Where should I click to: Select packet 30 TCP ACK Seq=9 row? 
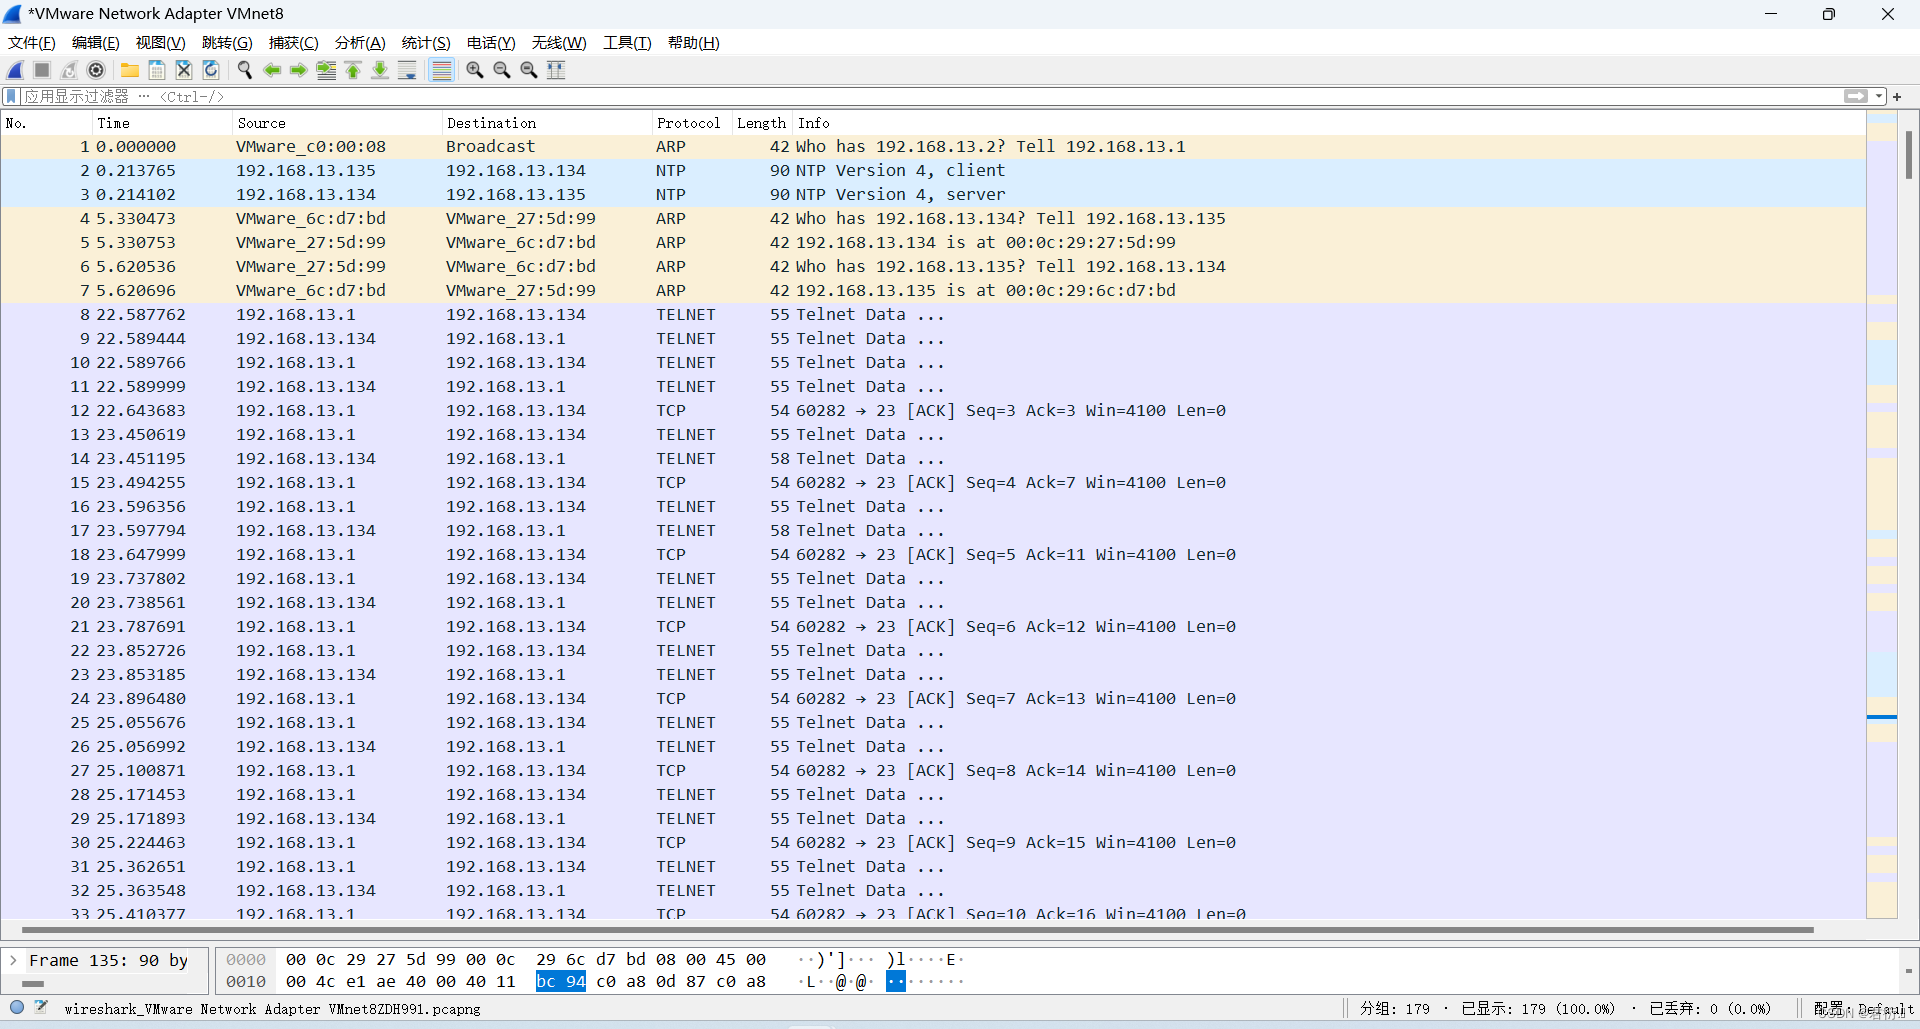point(933,842)
